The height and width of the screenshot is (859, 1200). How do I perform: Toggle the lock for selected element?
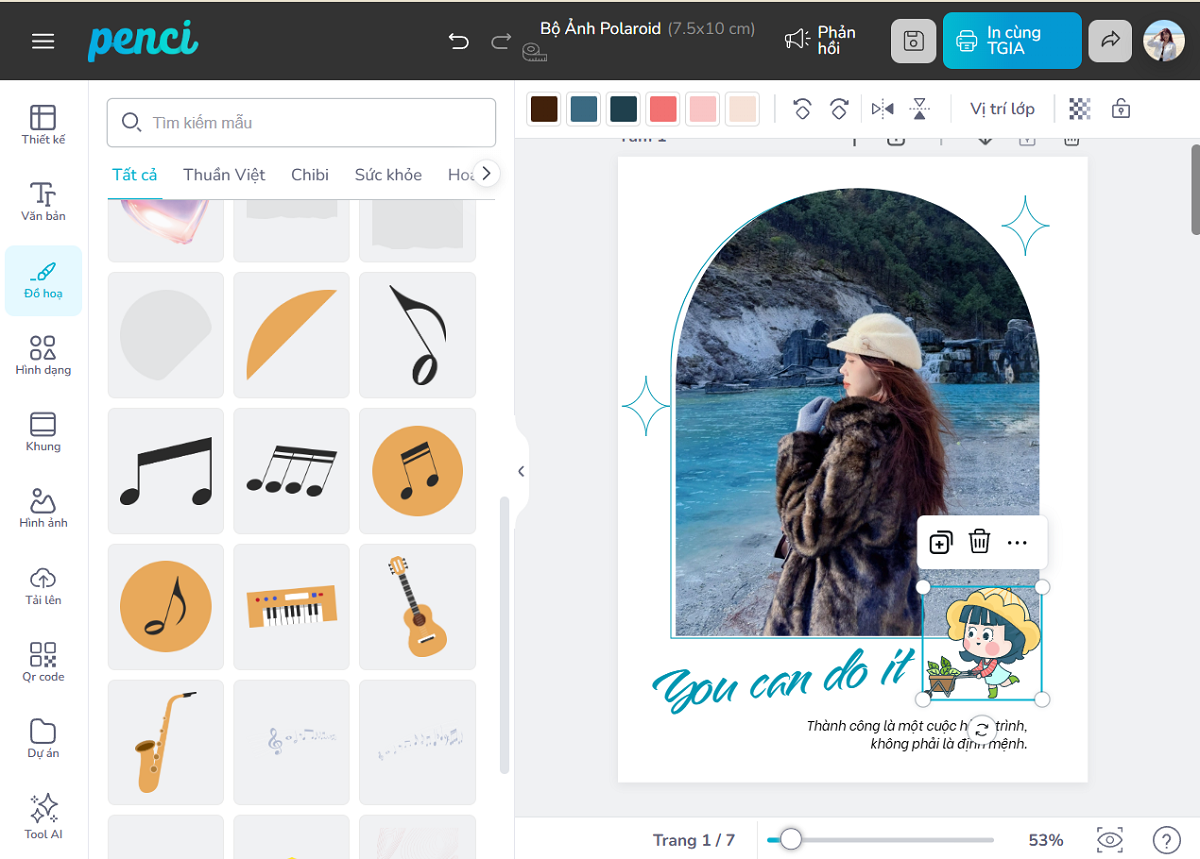[1121, 109]
